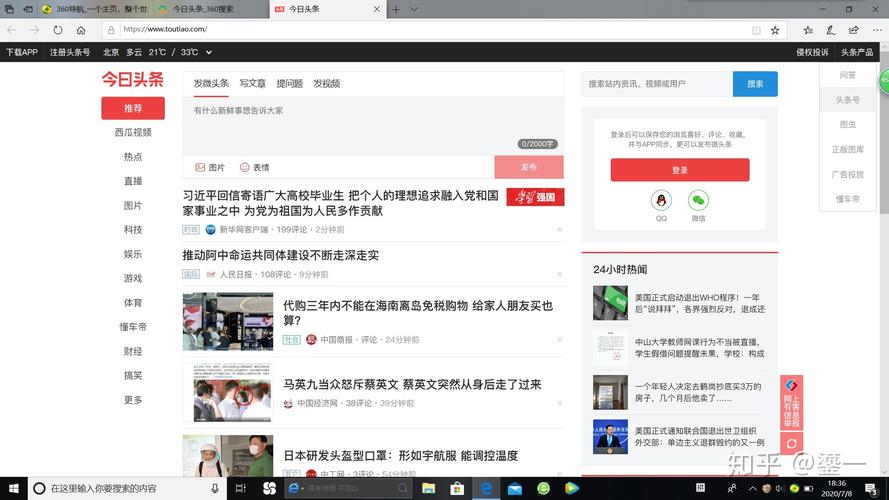This screenshot has width=889, height=500.
Task: Switch to the 今日头条_360搜索 tab
Action: [211, 9]
